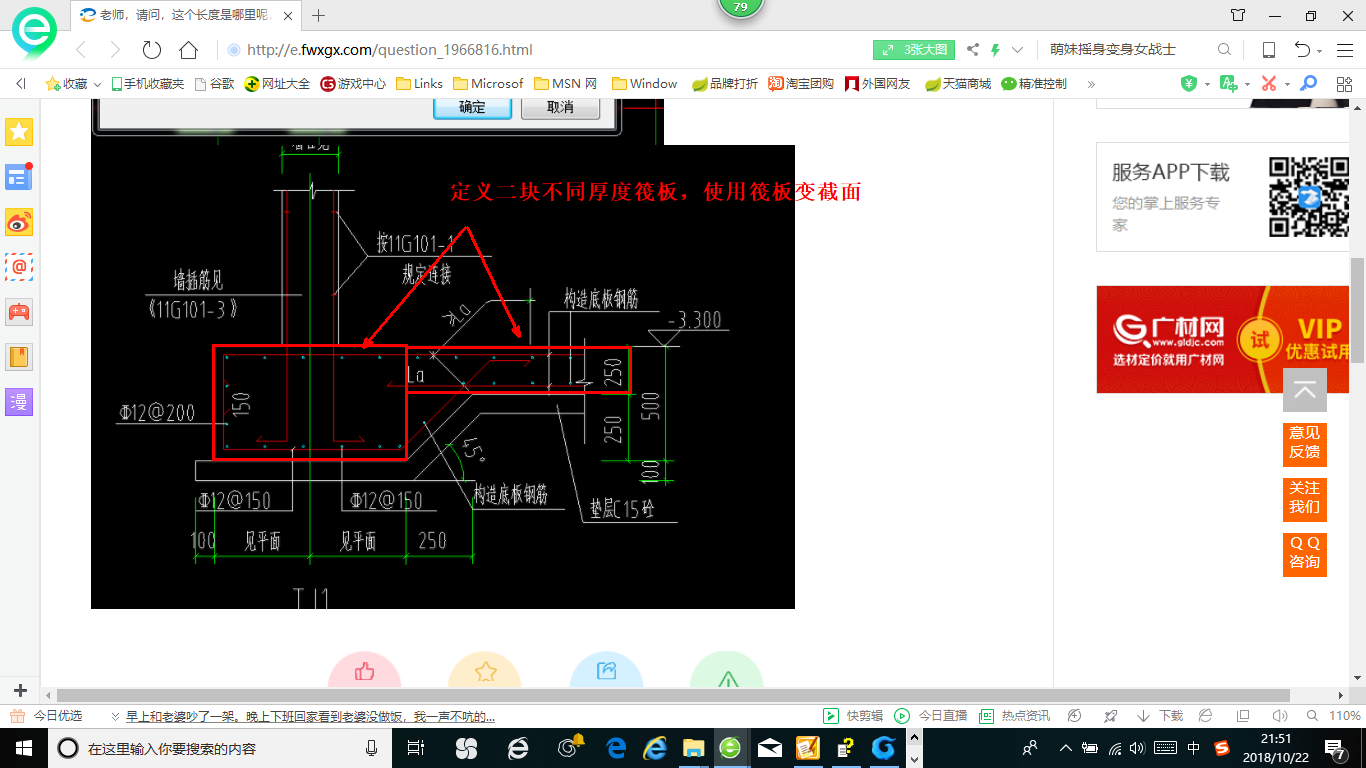The image size is (1366, 768).
Task: Click the 关注我们 orange button
Action: [x=1305, y=498]
